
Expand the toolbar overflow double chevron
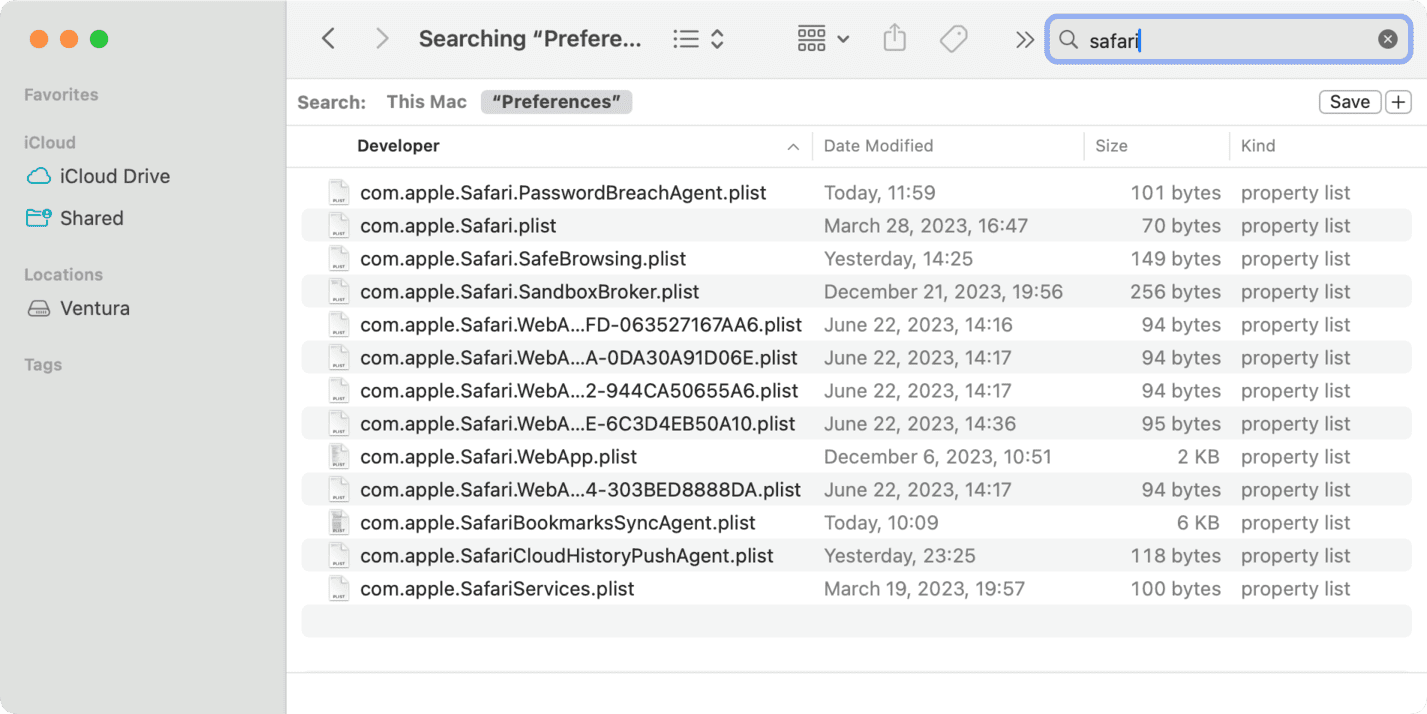1024,39
